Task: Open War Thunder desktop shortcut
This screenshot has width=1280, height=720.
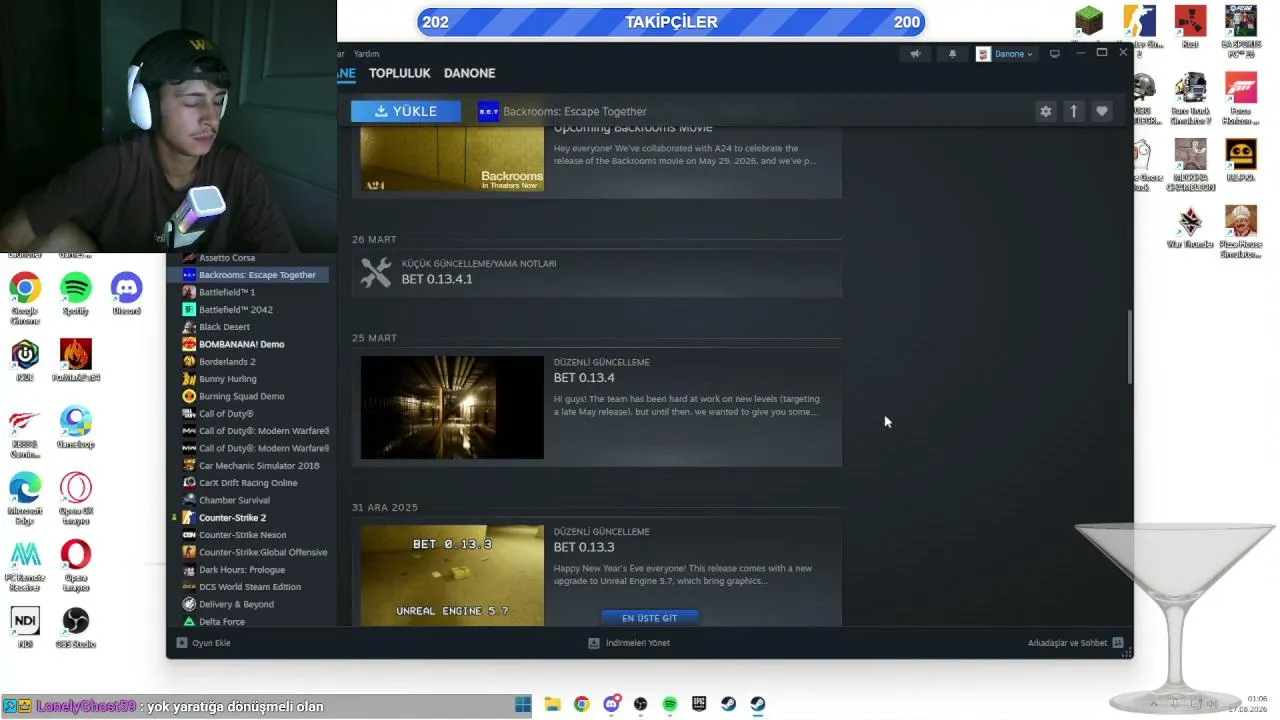Action: tap(1190, 227)
